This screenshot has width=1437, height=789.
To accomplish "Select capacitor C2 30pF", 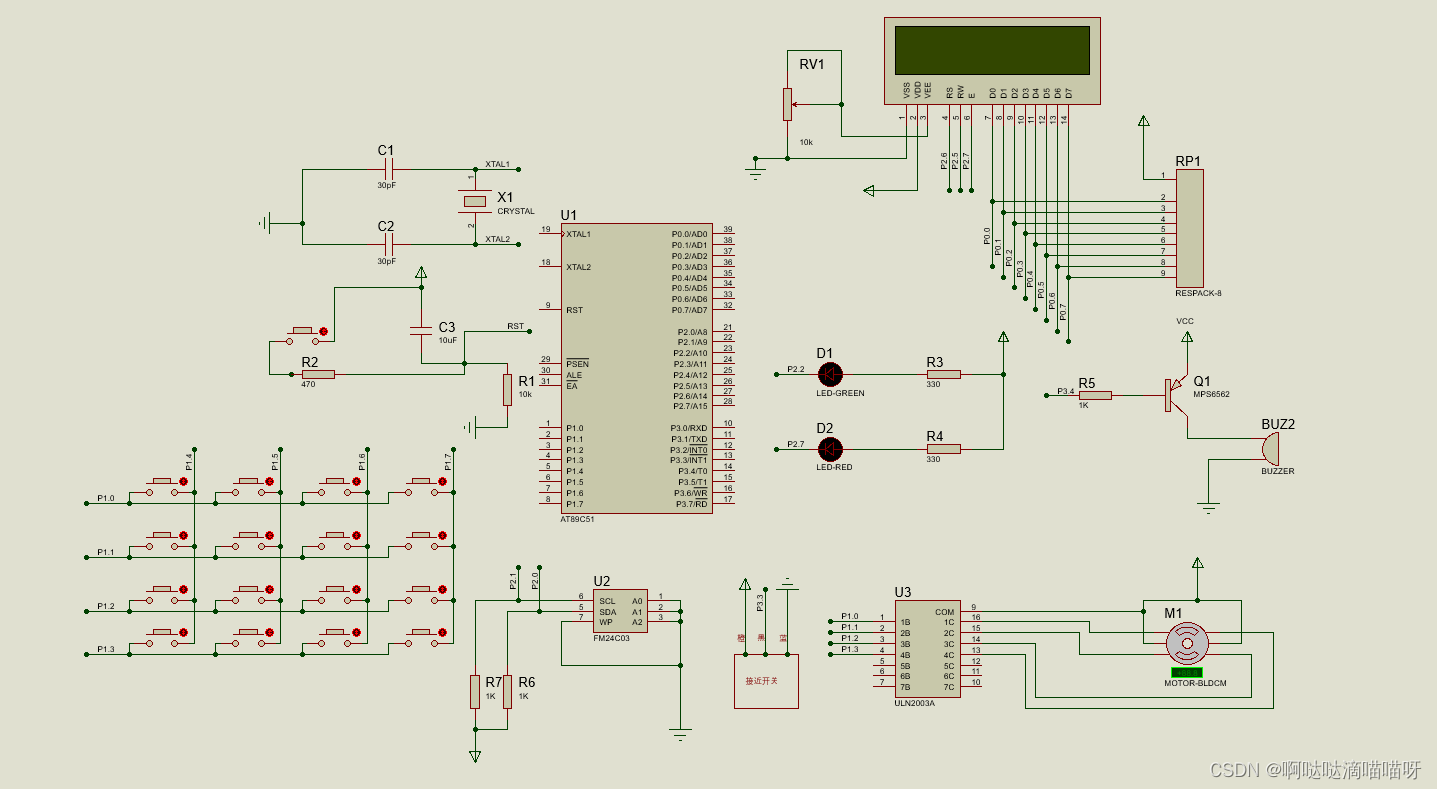I will pyautogui.click(x=388, y=245).
